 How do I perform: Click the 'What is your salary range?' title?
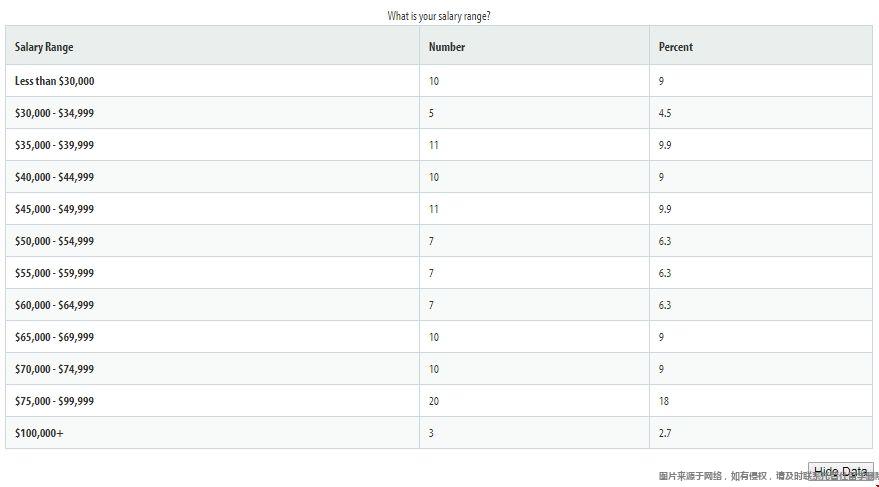click(439, 16)
